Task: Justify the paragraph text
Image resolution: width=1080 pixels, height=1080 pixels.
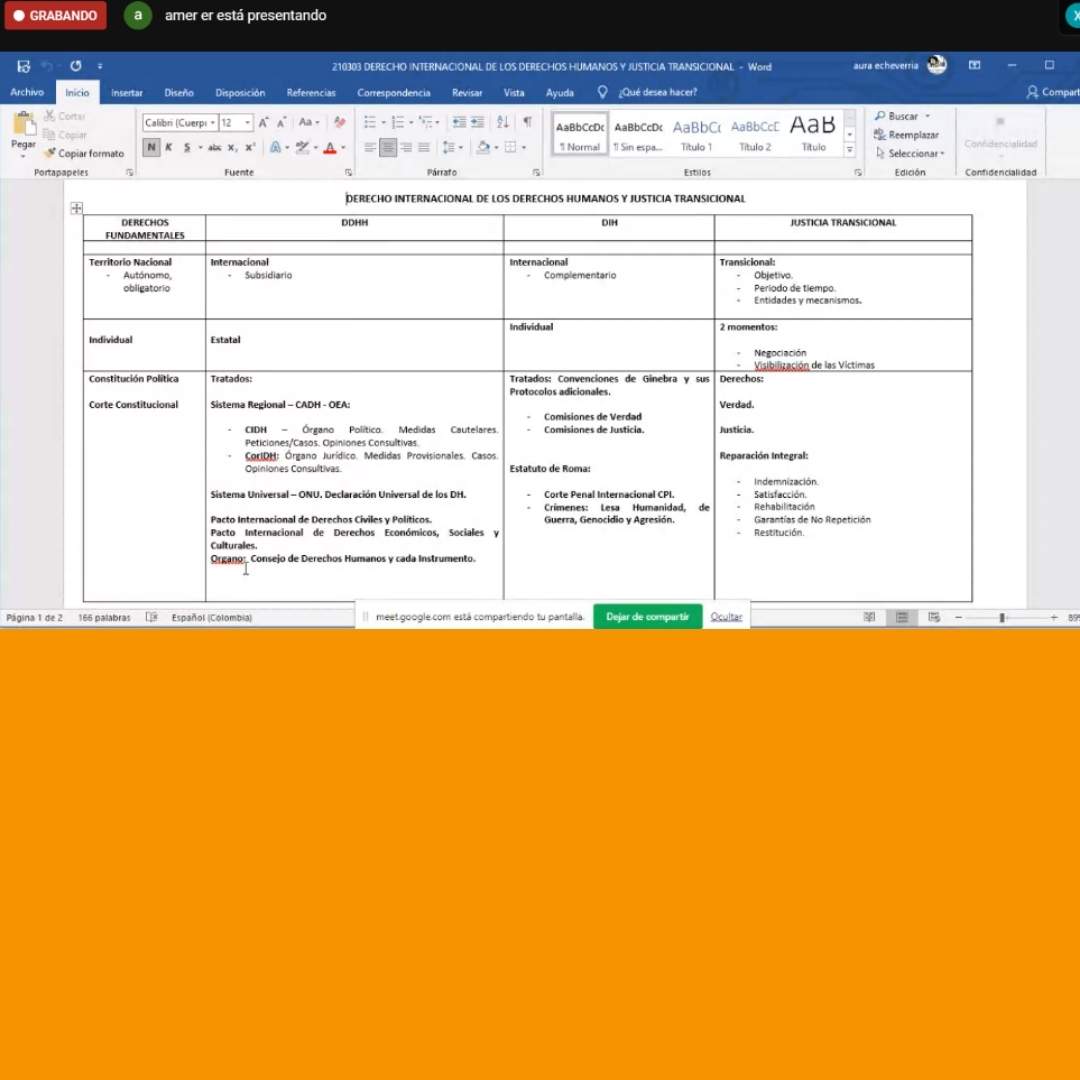Action: point(424,147)
